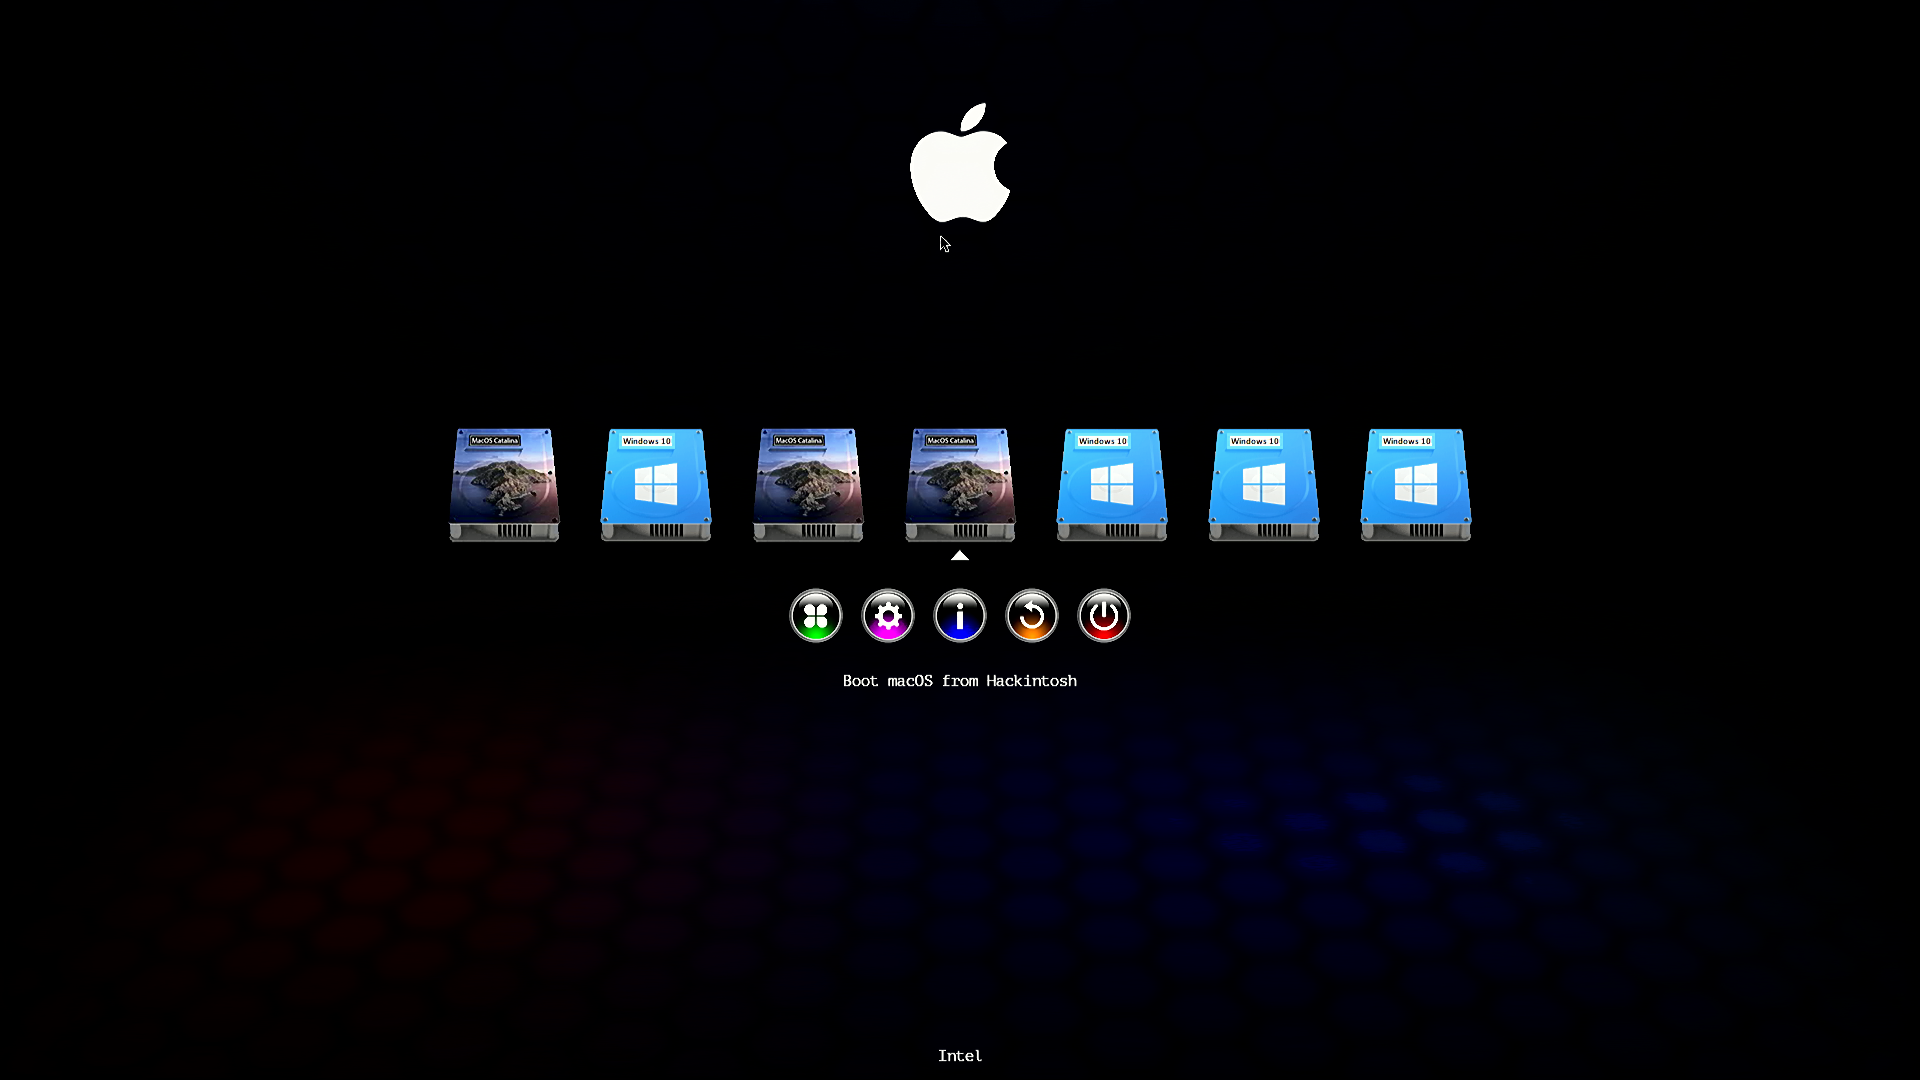Select the second MacOS Catalina drive from the left
Image resolution: width=1920 pixels, height=1080 pixels.
click(808, 485)
